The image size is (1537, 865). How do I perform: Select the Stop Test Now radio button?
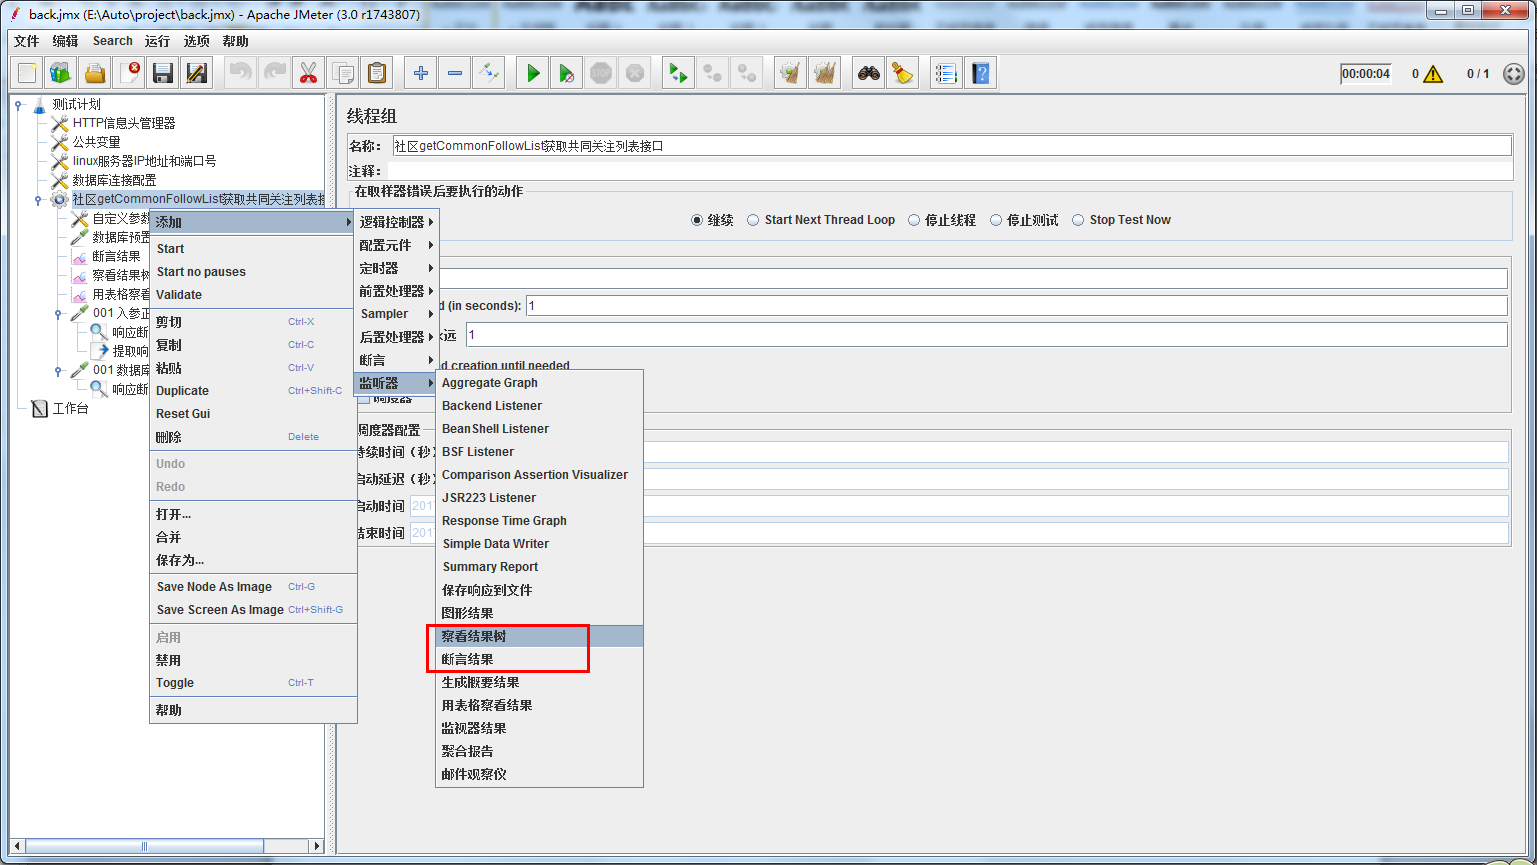[1078, 220]
